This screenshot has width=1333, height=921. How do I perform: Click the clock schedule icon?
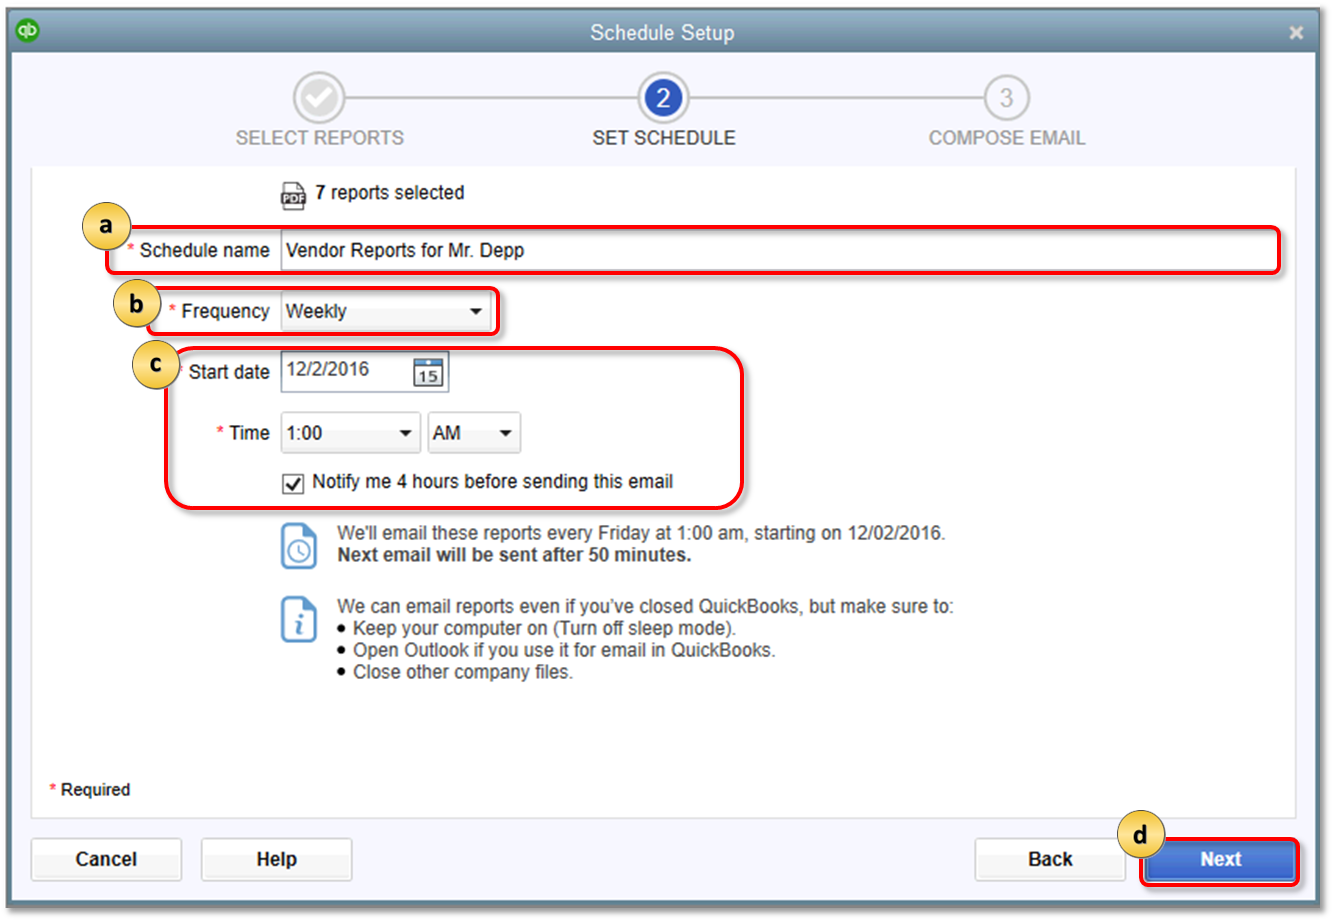[x=299, y=546]
